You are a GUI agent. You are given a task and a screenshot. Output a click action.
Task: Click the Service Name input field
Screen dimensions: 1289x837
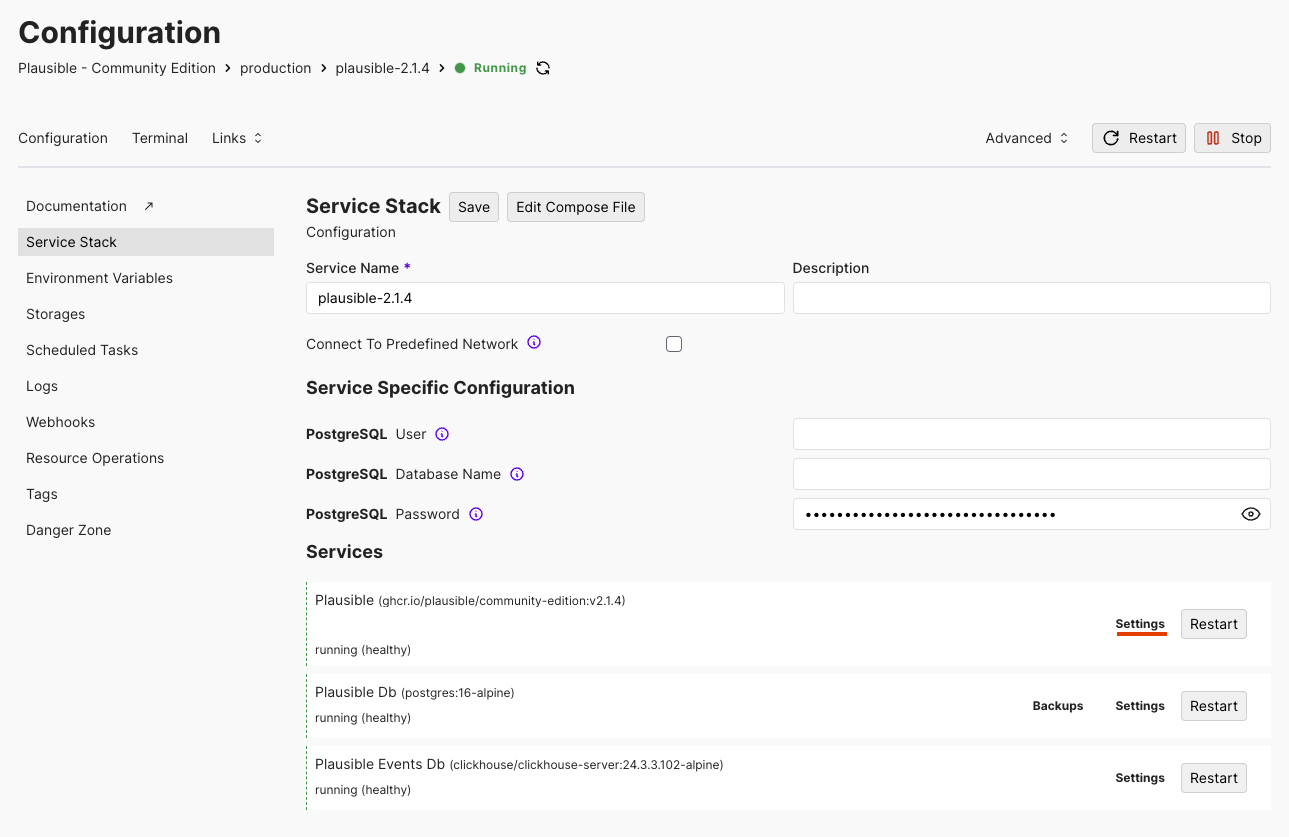[545, 298]
